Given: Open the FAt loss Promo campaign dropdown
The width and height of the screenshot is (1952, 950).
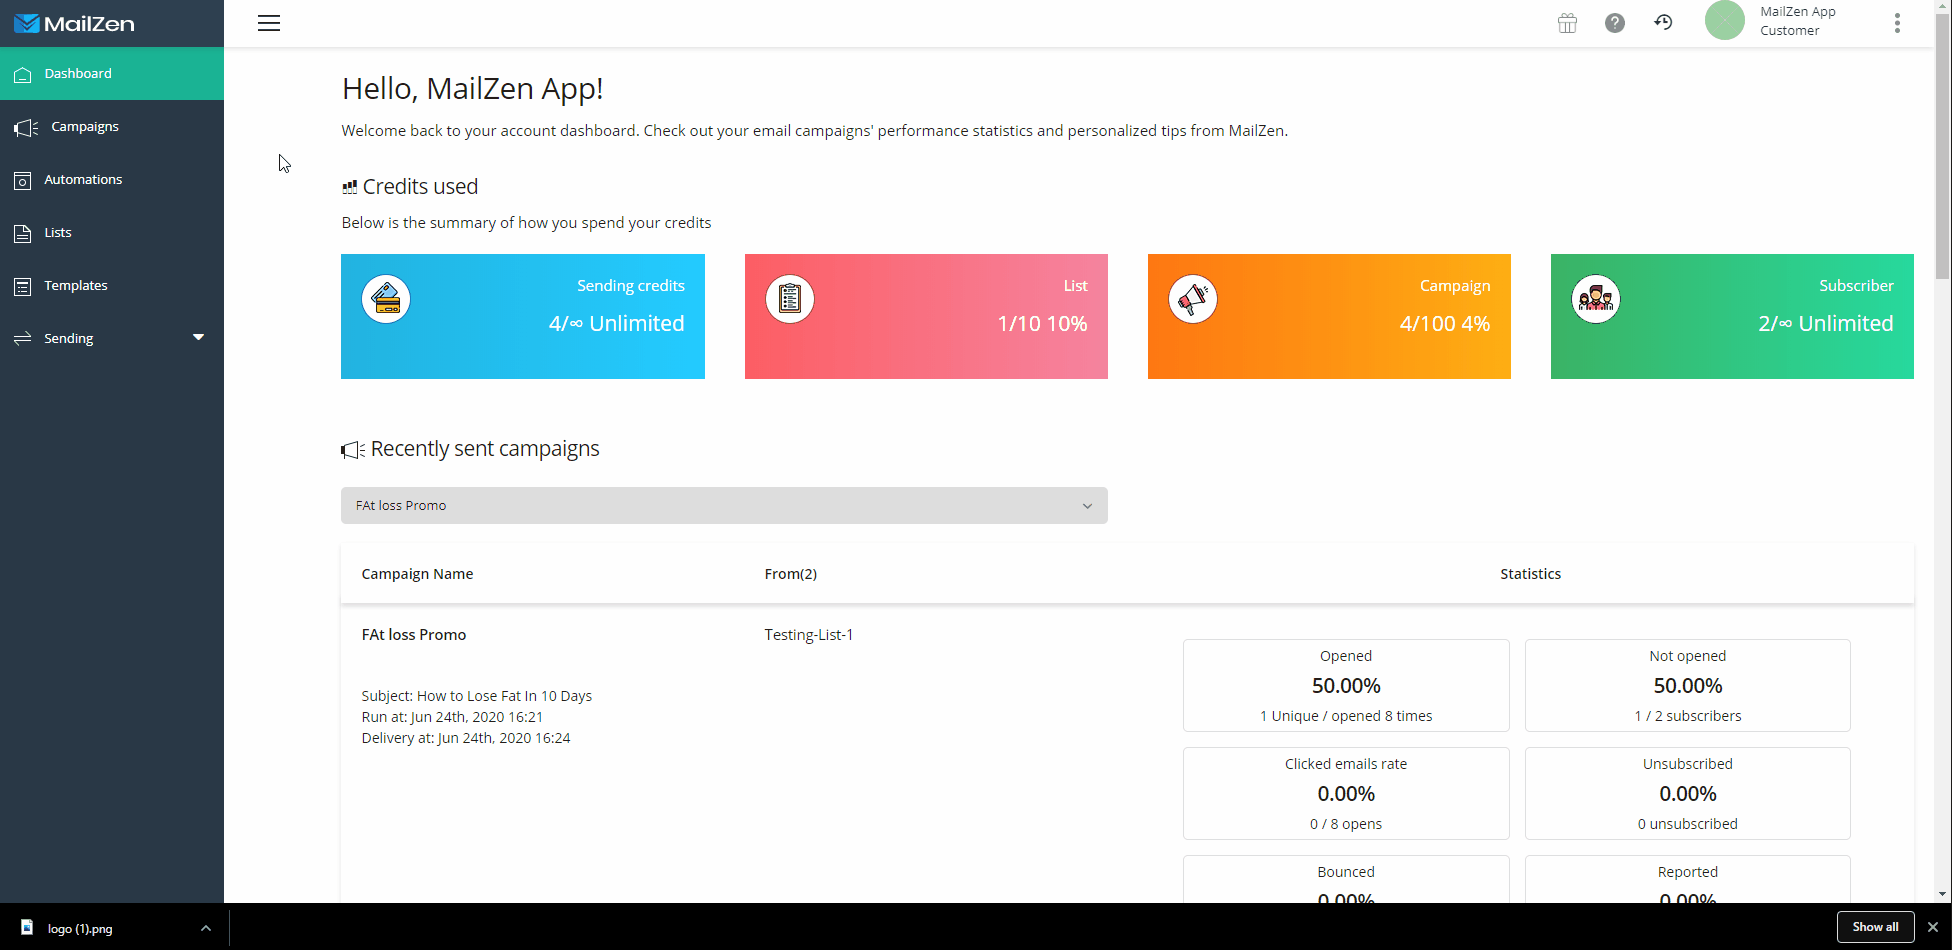Looking at the screenshot, I should pyautogui.click(x=723, y=505).
